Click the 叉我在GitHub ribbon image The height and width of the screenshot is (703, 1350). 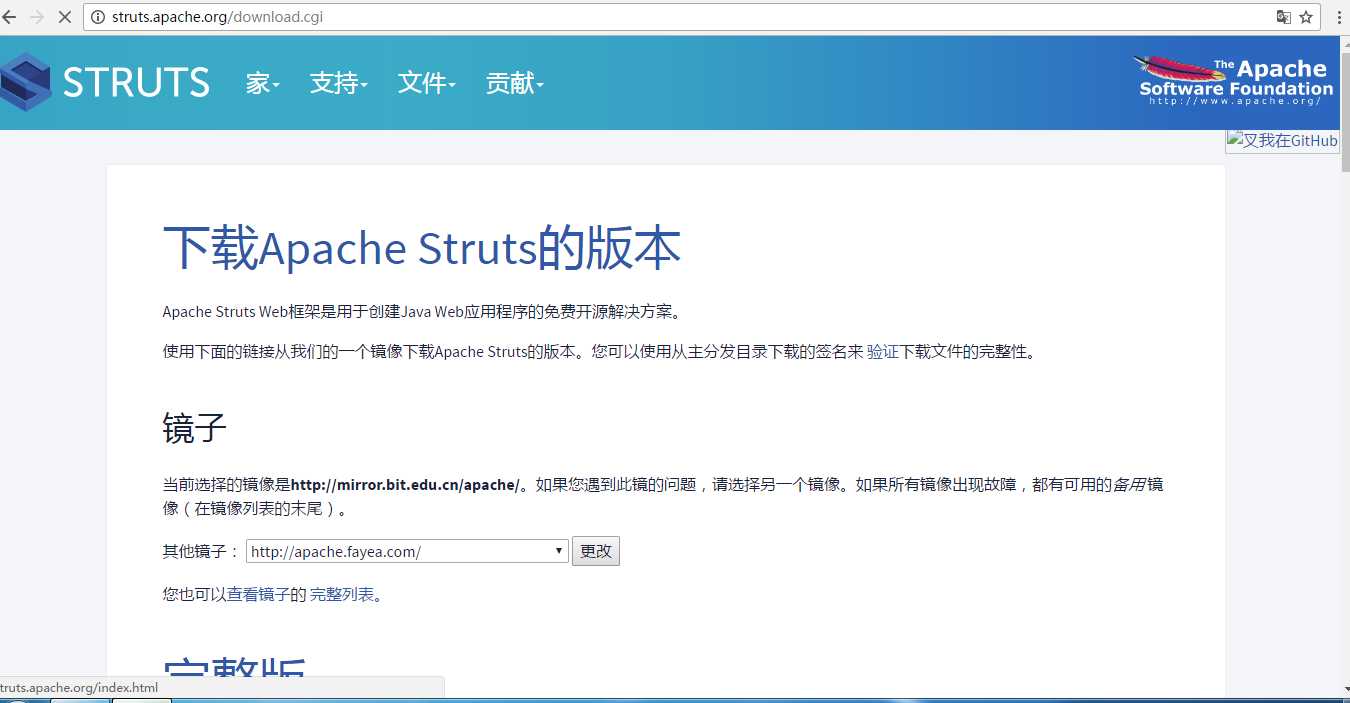point(1282,141)
